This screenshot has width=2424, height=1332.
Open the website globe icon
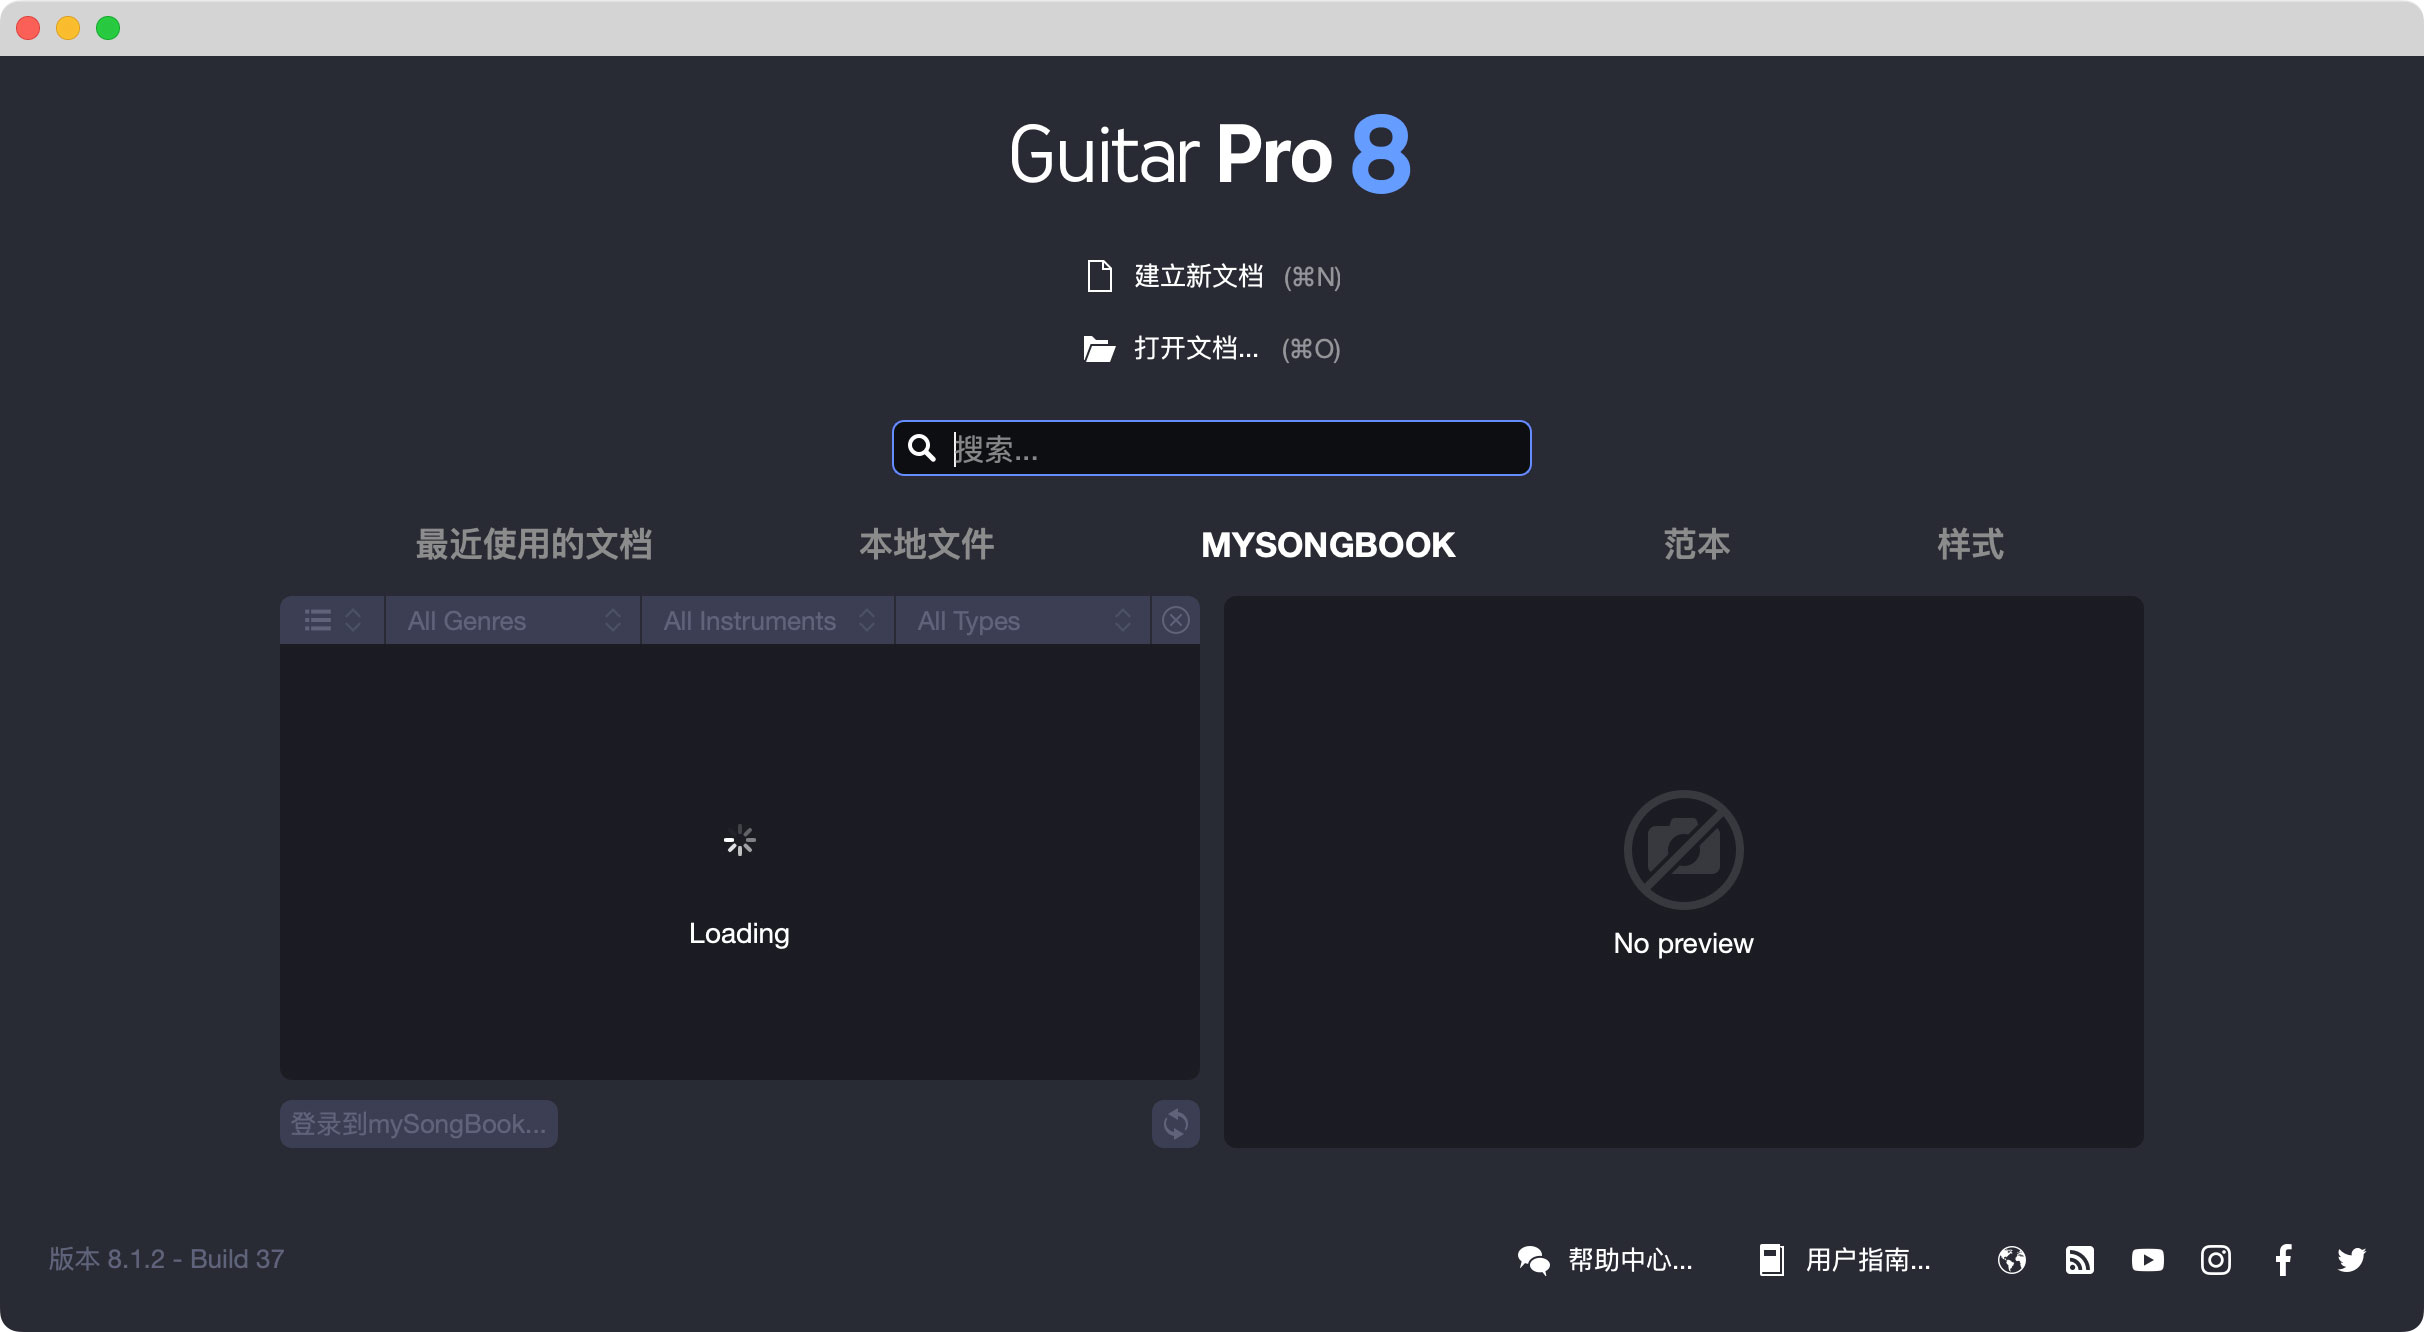2012,1260
